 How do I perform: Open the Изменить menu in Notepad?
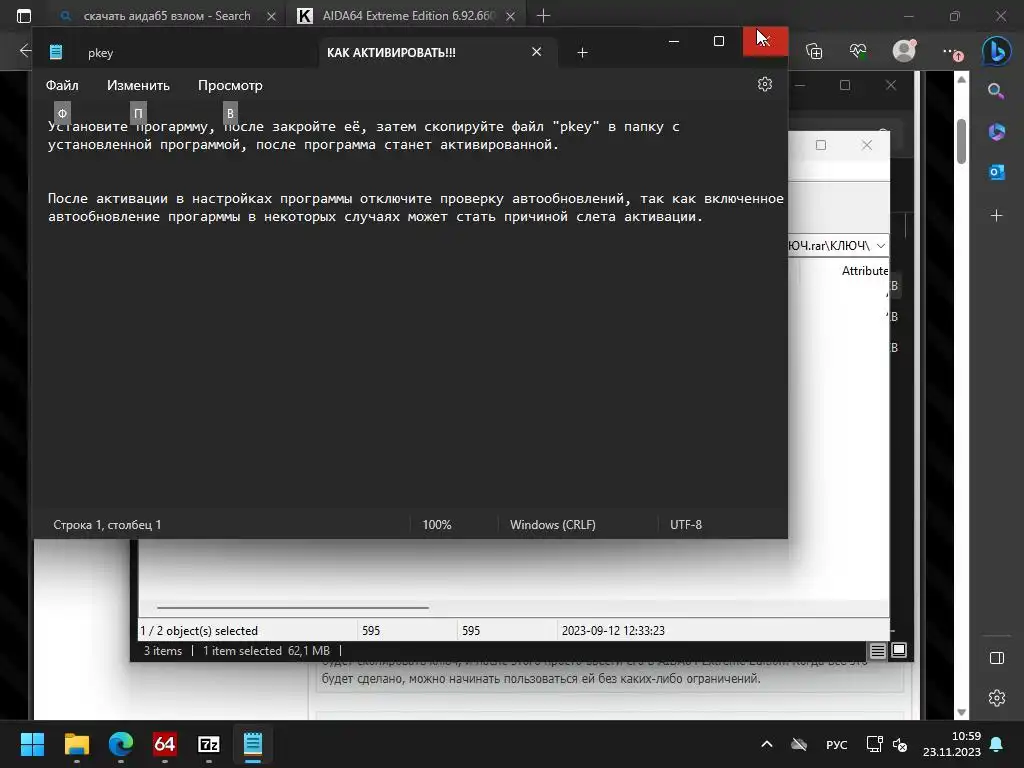coord(138,86)
